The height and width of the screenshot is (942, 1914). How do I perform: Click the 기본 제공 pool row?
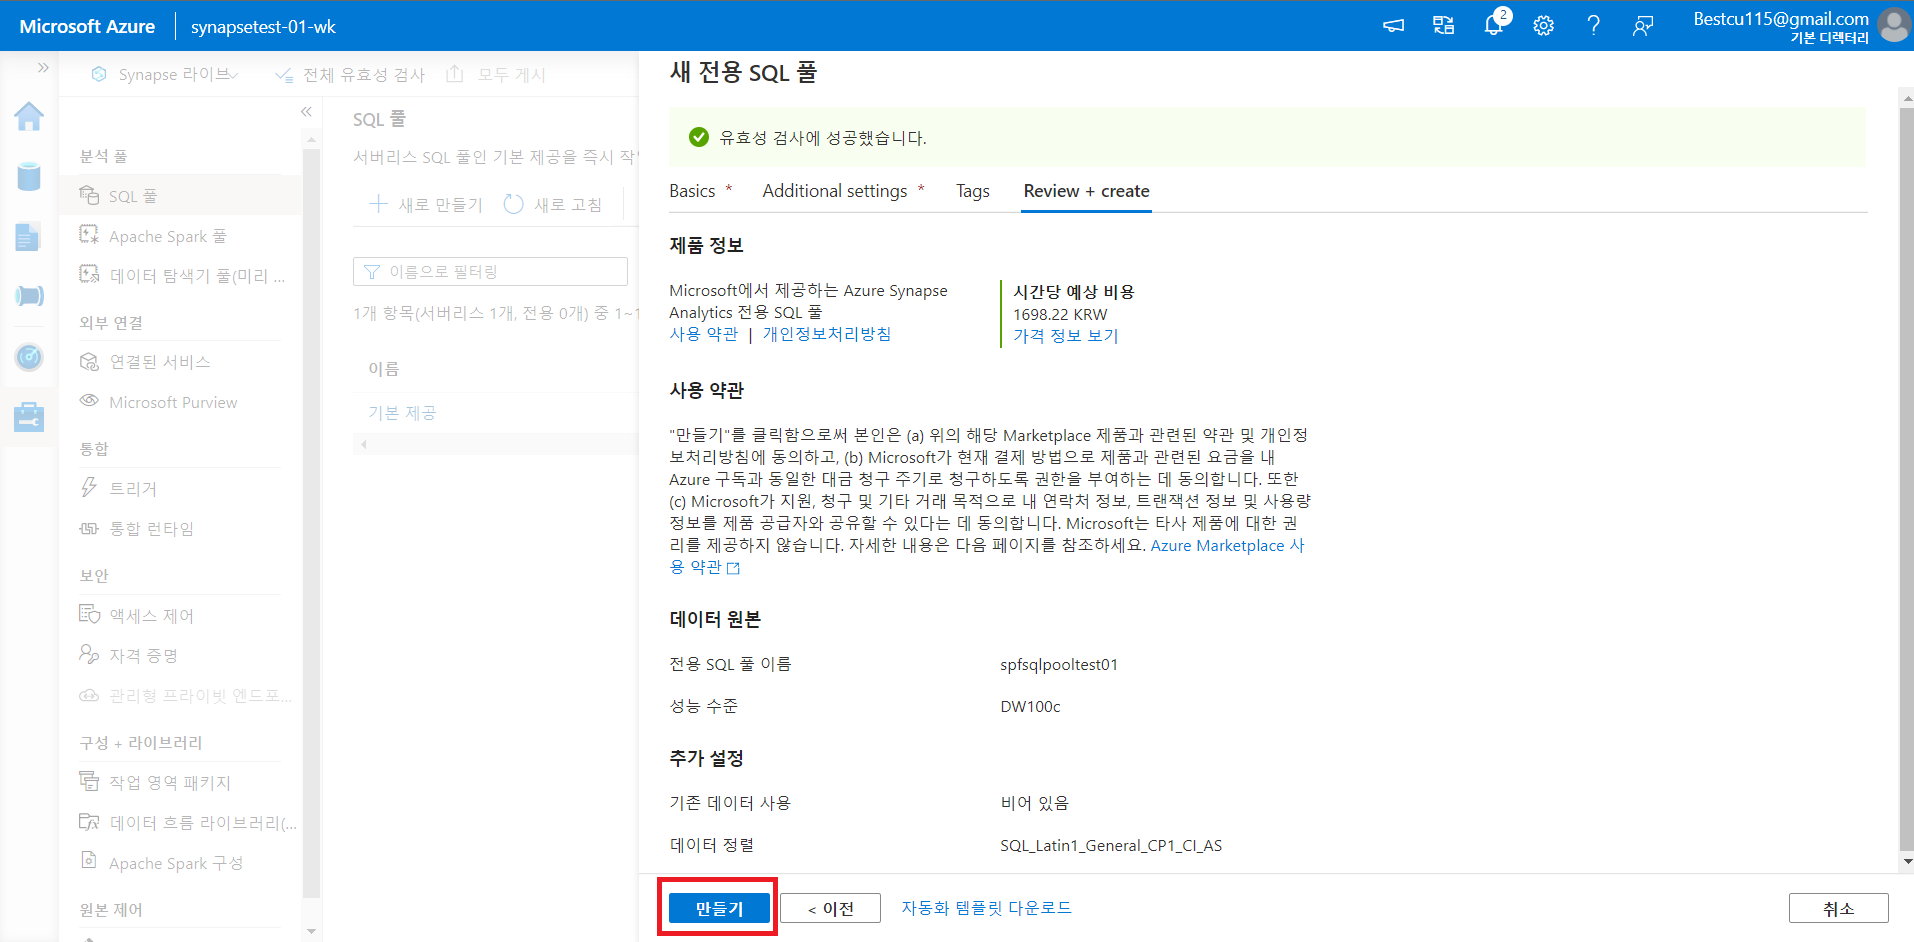pyautogui.click(x=402, y=413)
